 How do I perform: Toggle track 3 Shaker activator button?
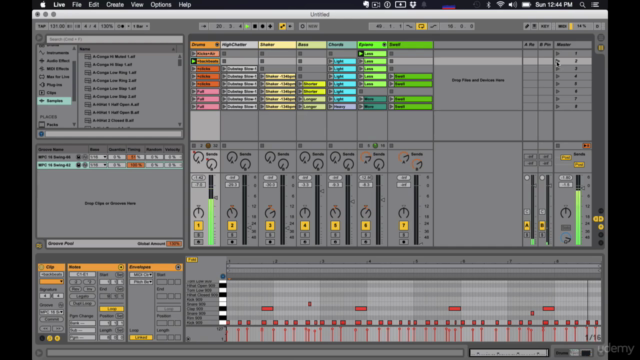click(x=270, y=226)
